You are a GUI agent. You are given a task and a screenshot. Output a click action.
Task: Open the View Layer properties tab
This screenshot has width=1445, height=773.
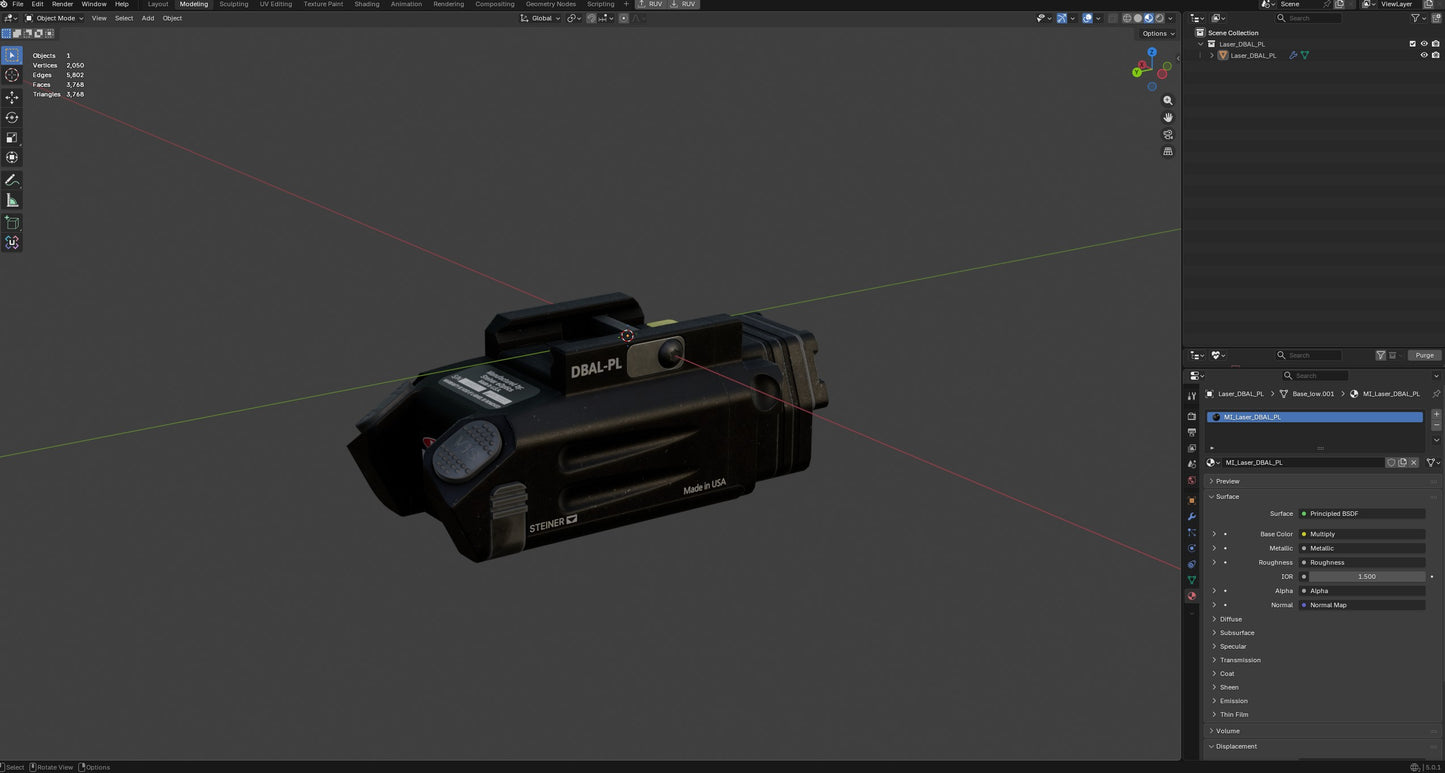pyautogui.click(x=1191, y=448)
